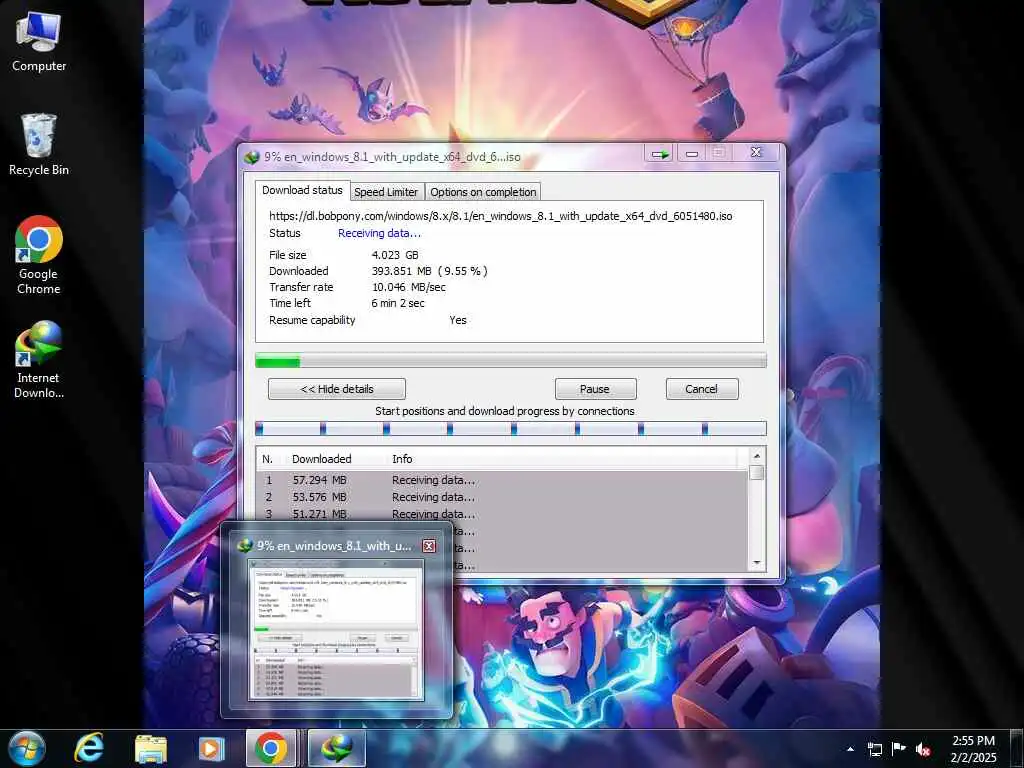Minimize the download dialog

click(x=692, y=154)
